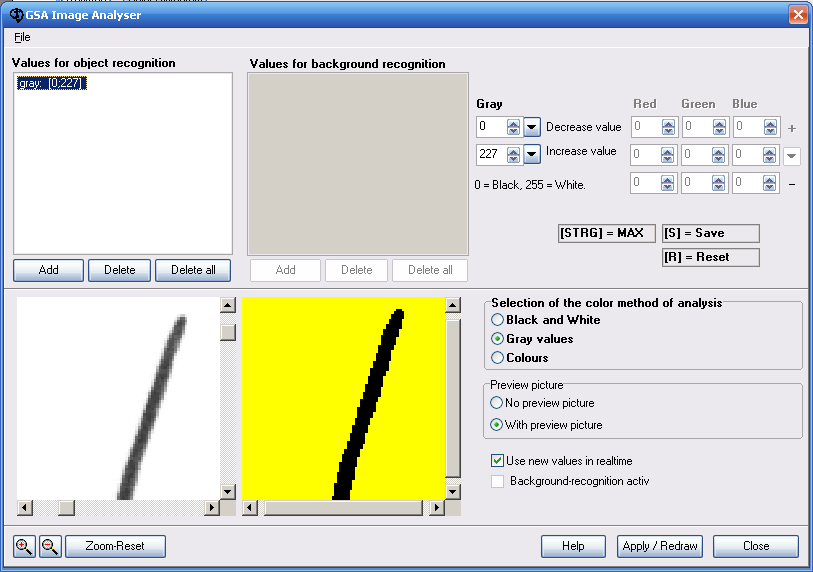Click the original image left scroll arrow
The image size is (813, 572).
(24, 508)
